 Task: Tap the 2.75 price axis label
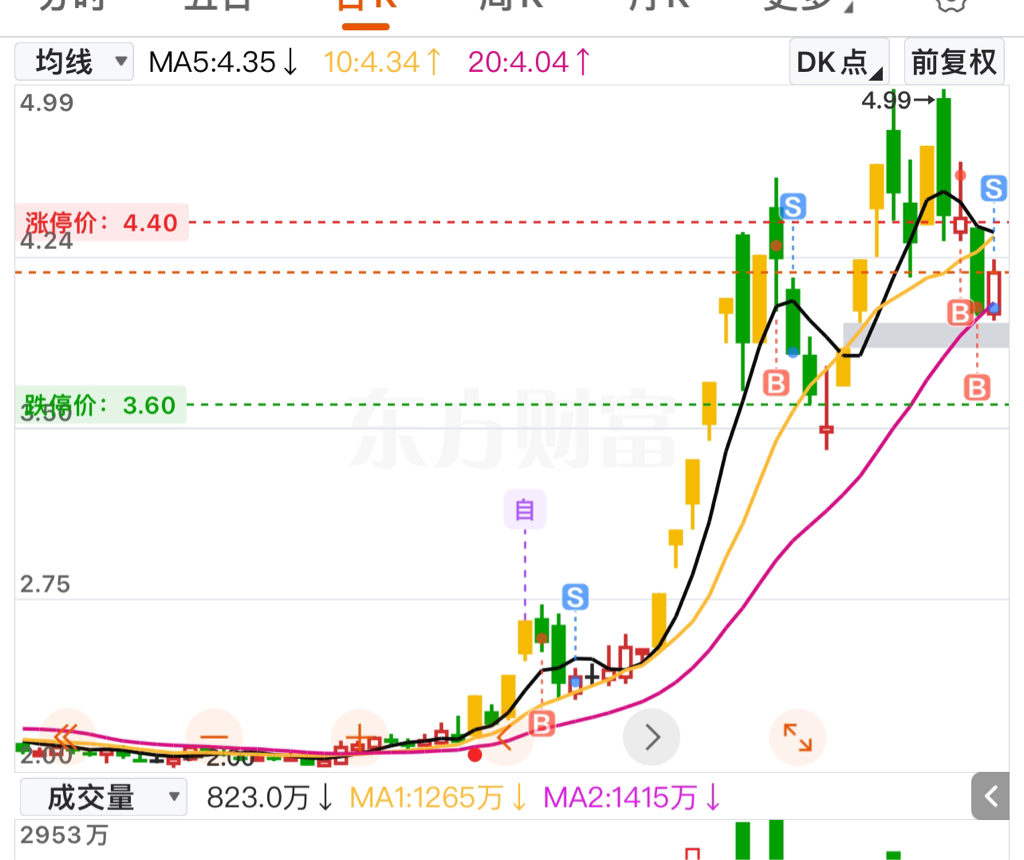pyautogui.click(x=45, y=584)
